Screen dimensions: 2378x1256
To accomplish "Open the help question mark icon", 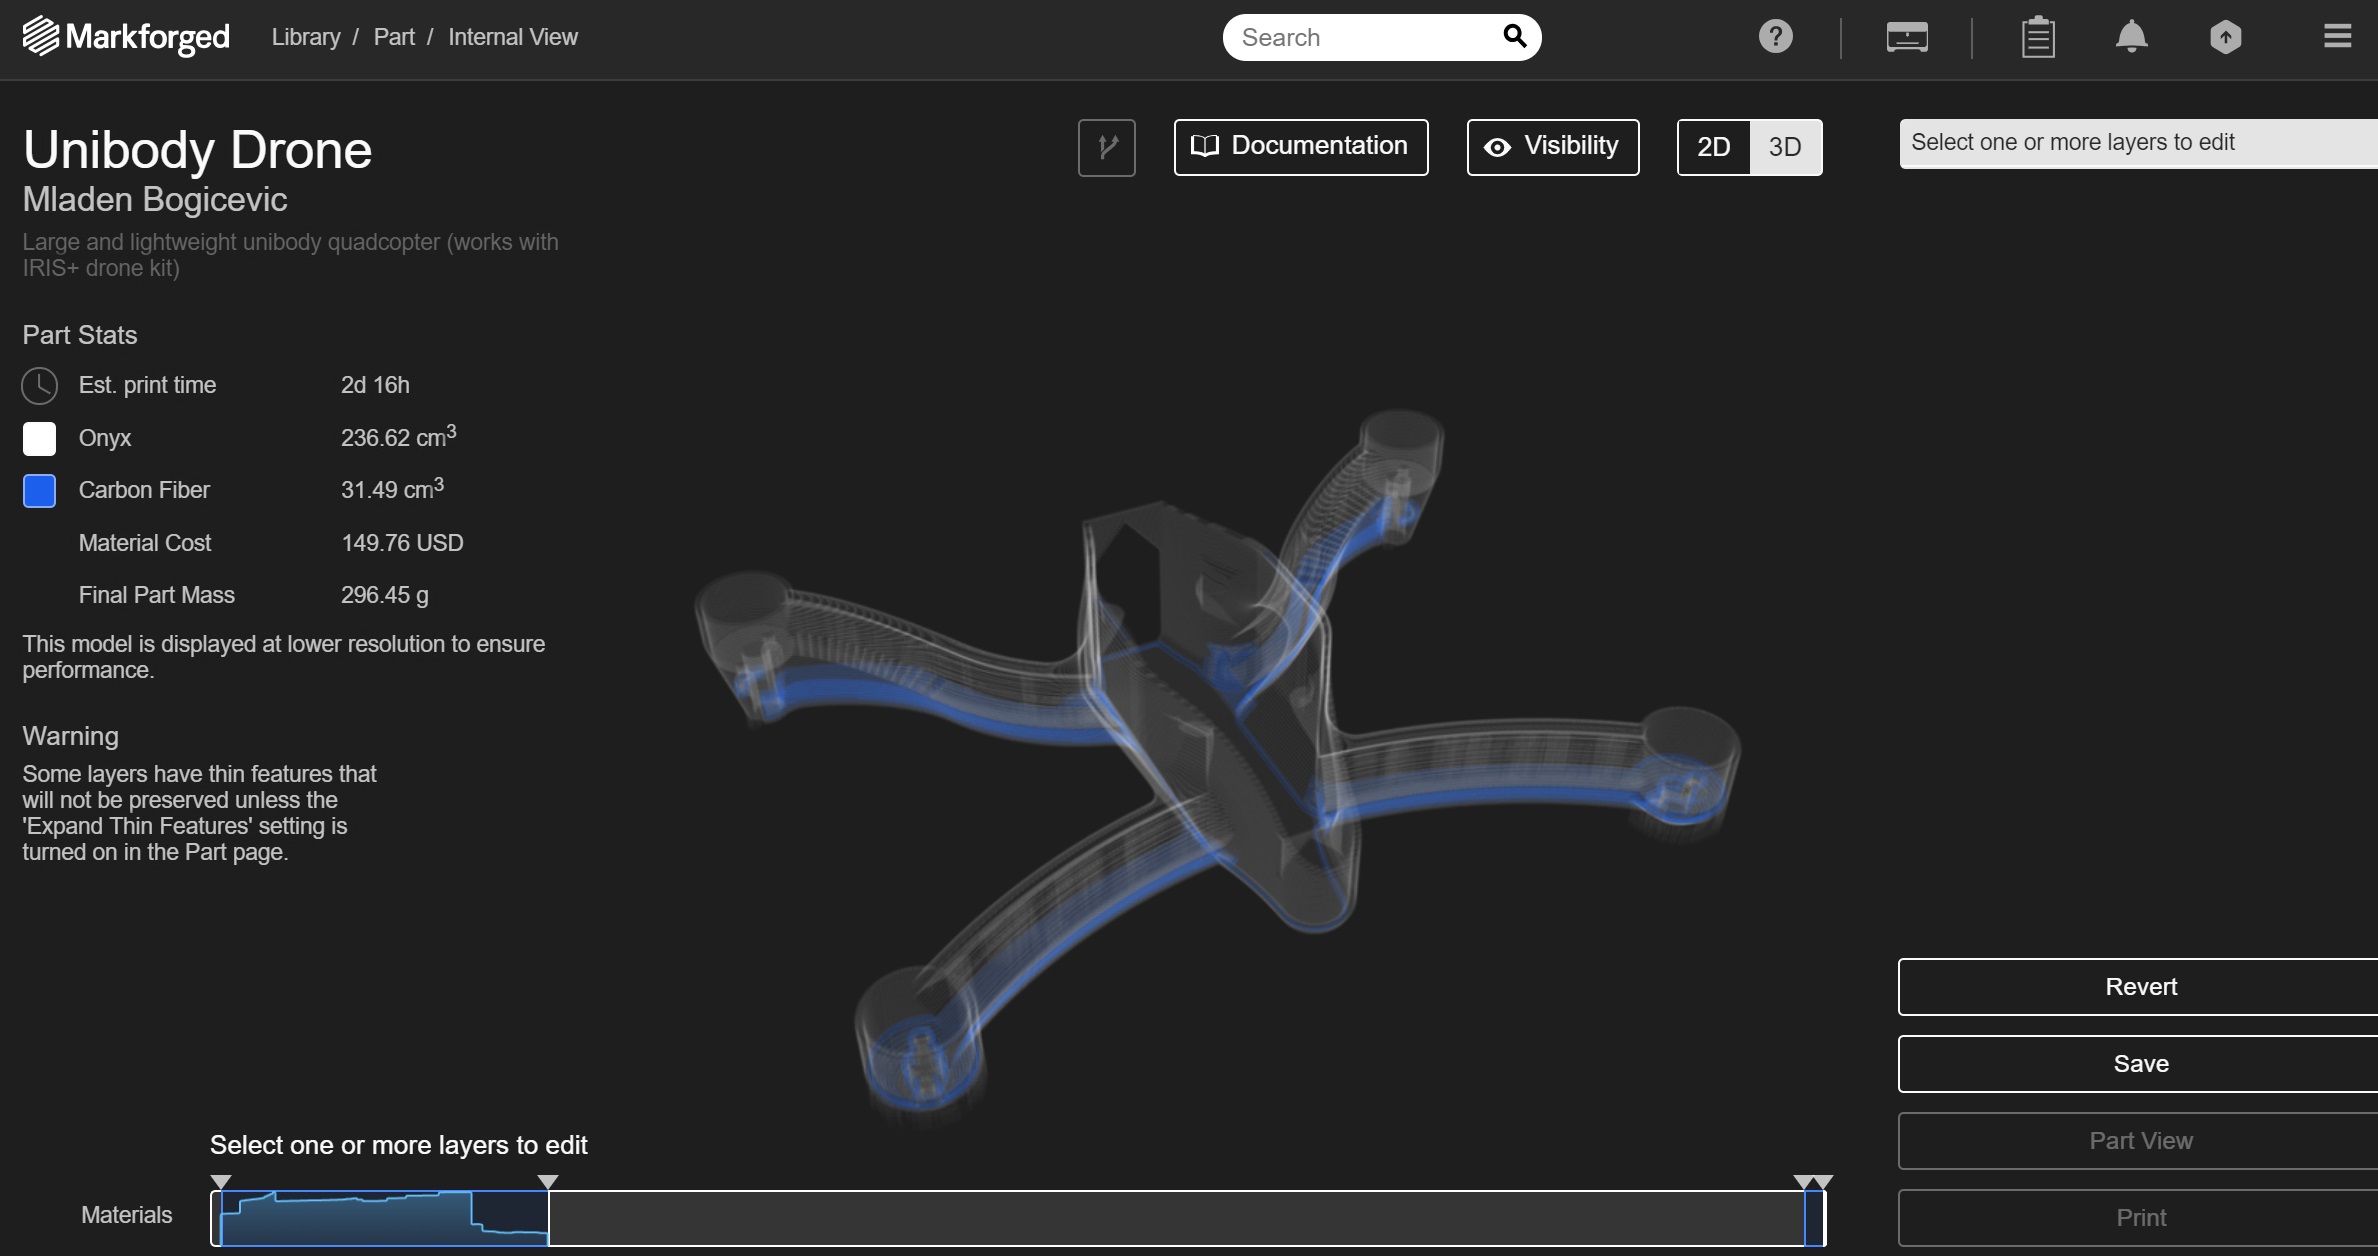I will (1775, 37).
